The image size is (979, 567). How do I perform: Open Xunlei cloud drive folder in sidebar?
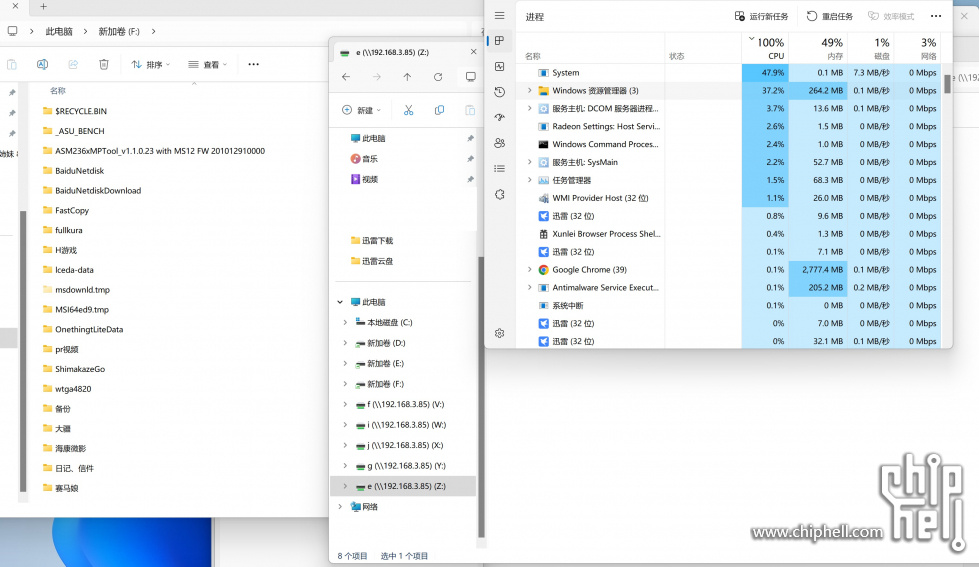click(x=372, y=261)
